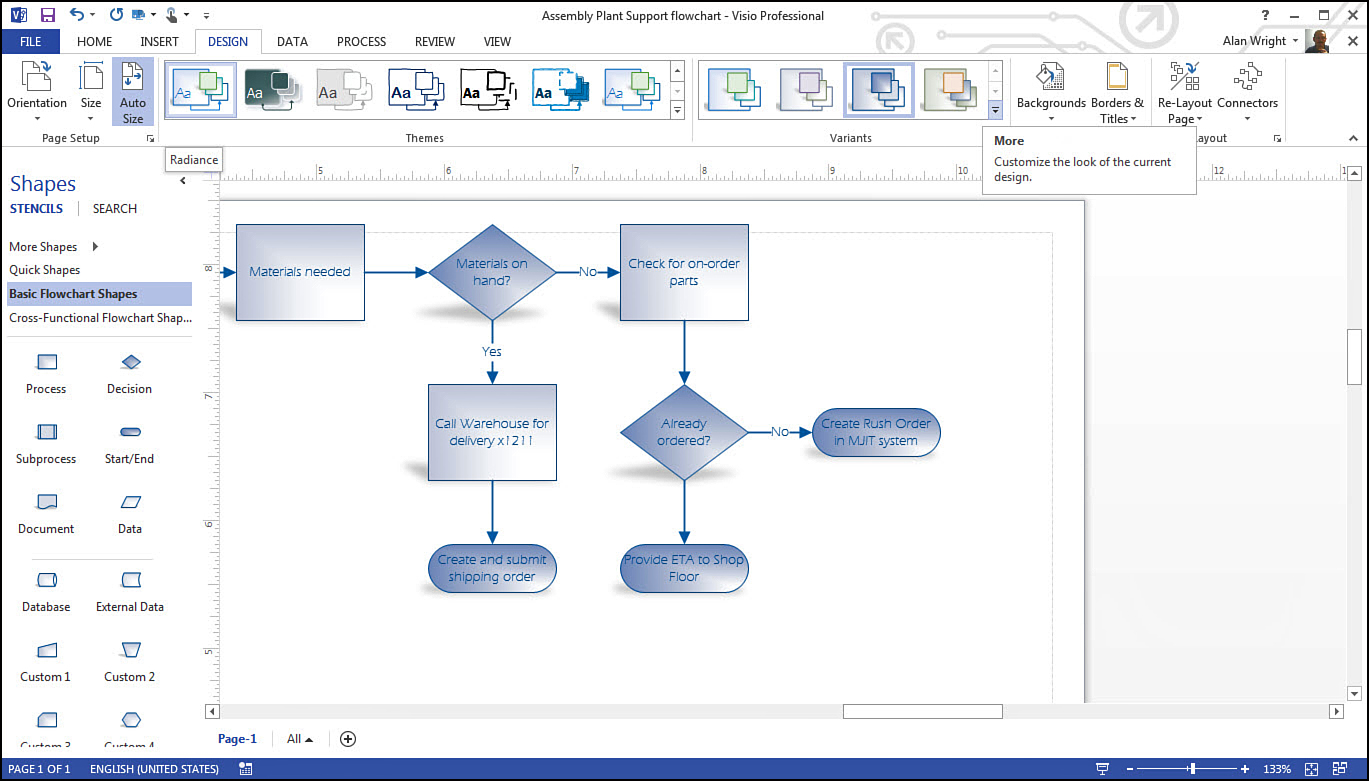This screenshot has width=1369, height=781.
Task: Choose the green variant thumbnail
Action: 735,90
